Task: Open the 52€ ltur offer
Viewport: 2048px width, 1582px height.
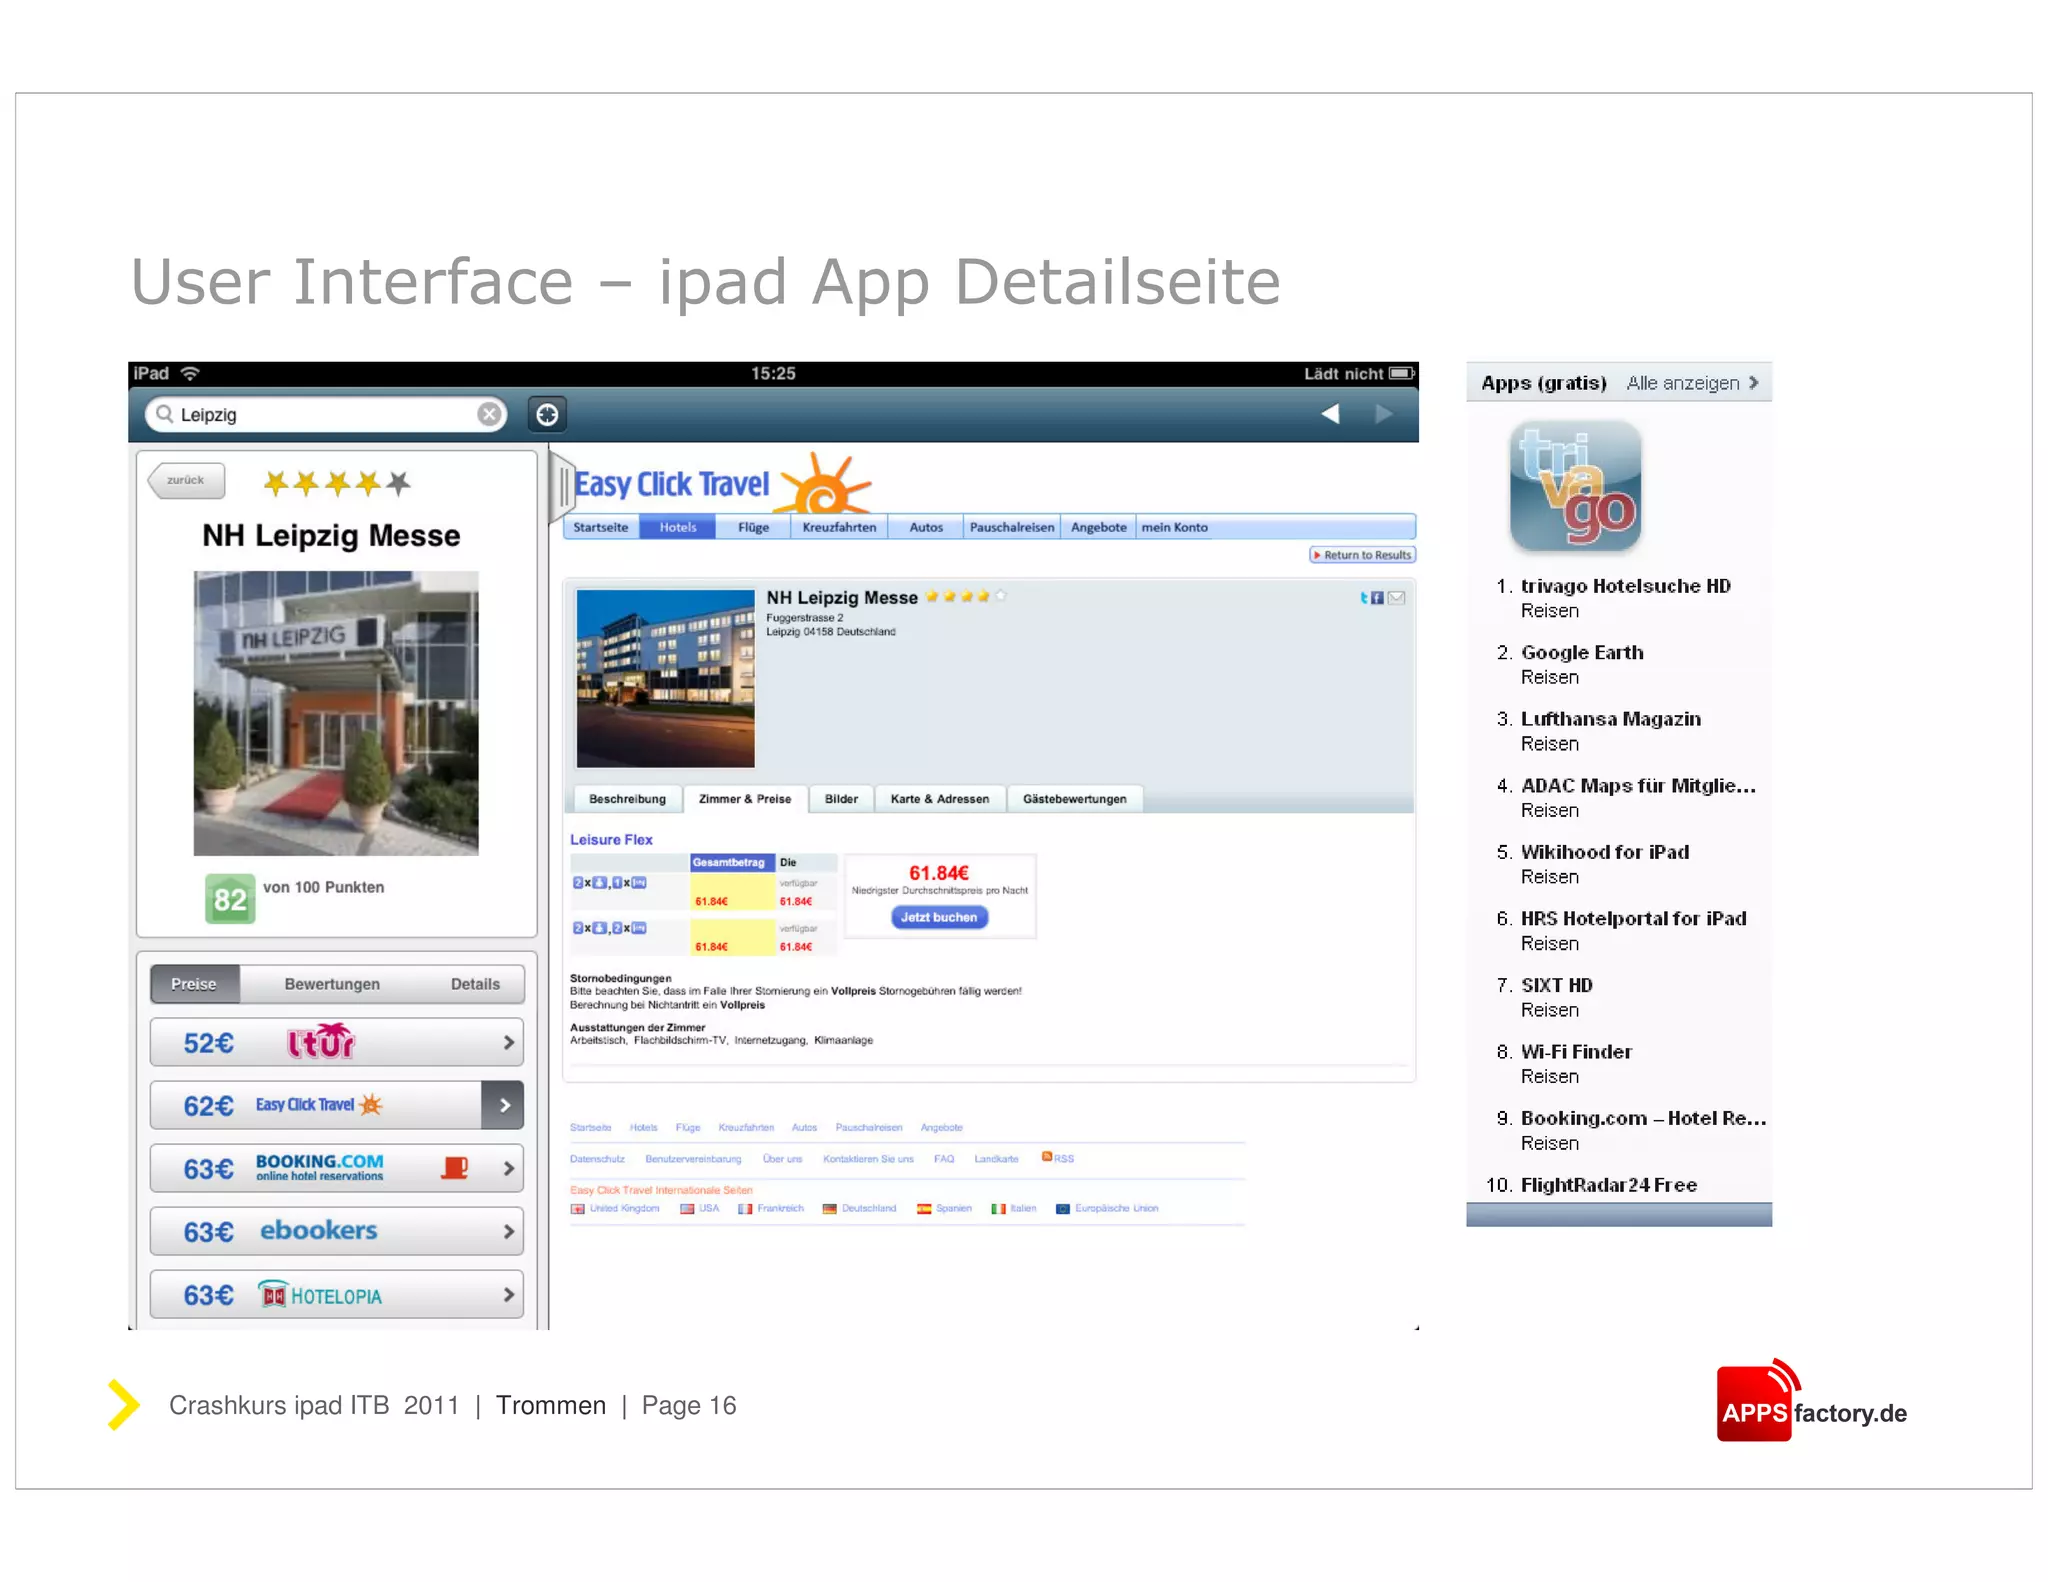Action: 336,1043
